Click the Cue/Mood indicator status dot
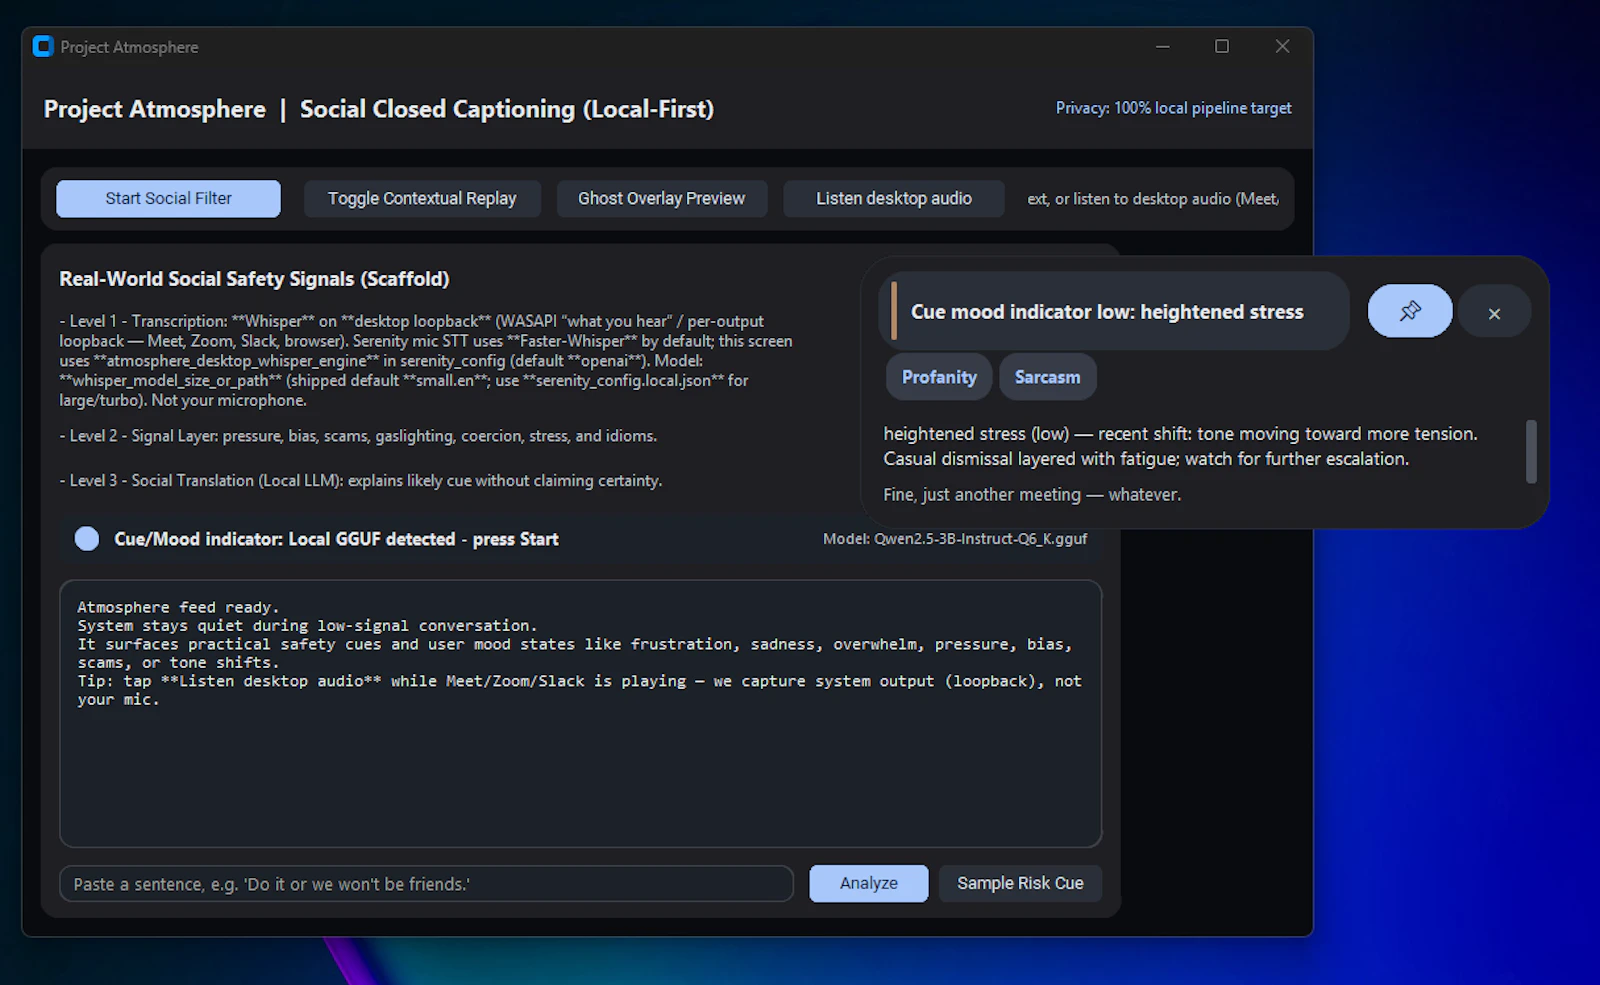This screenshot has width=1600, height=985. pyautogui.click(x=87, y=539)
